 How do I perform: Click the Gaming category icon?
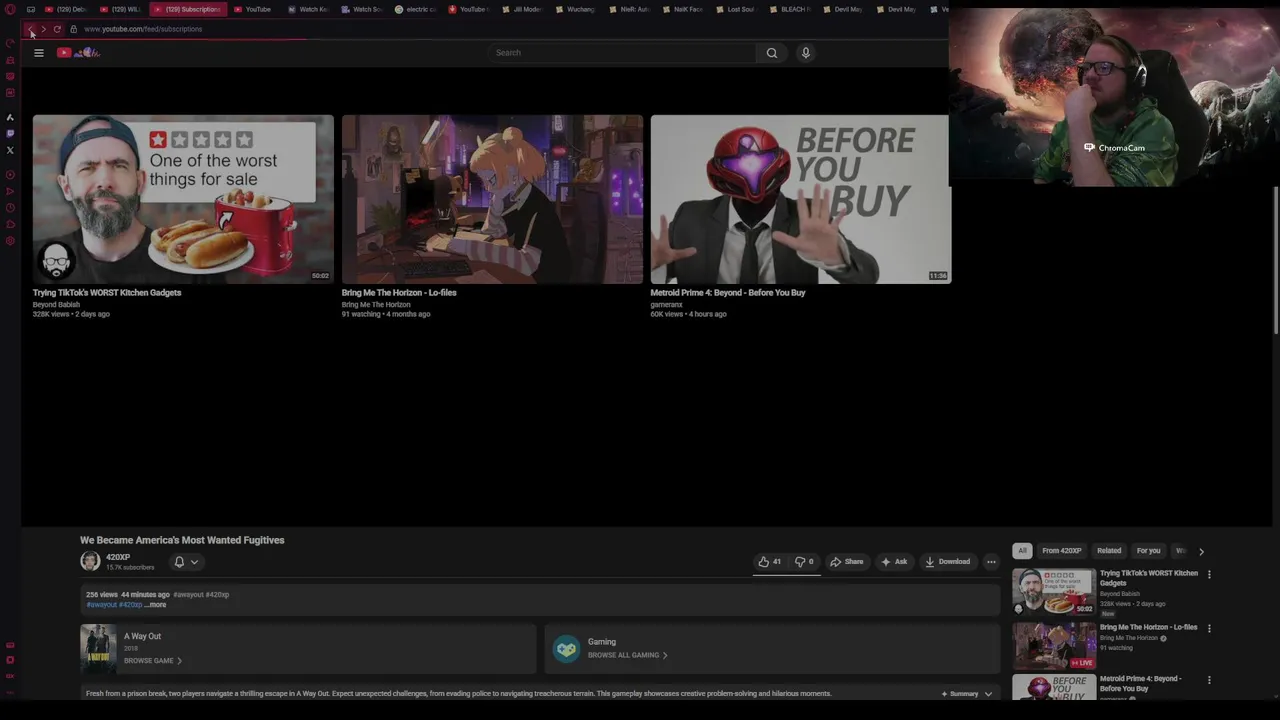[566, 649]
